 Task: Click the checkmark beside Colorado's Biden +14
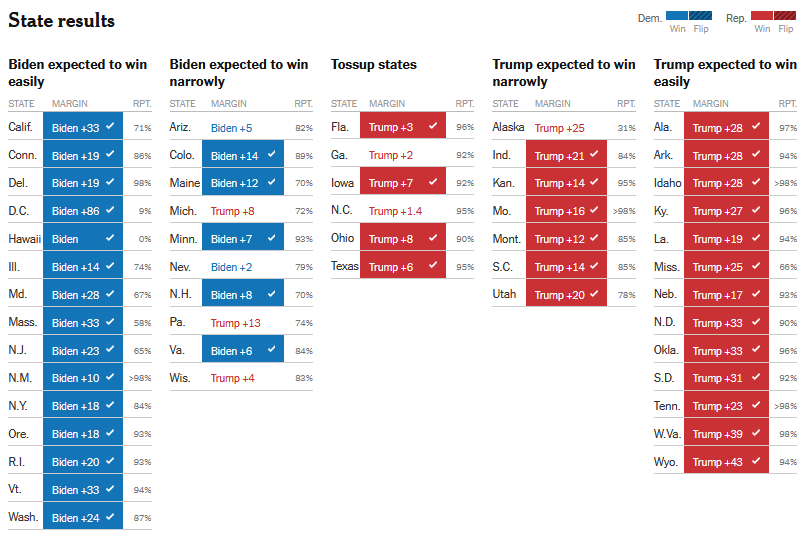[x=271, y=154]
